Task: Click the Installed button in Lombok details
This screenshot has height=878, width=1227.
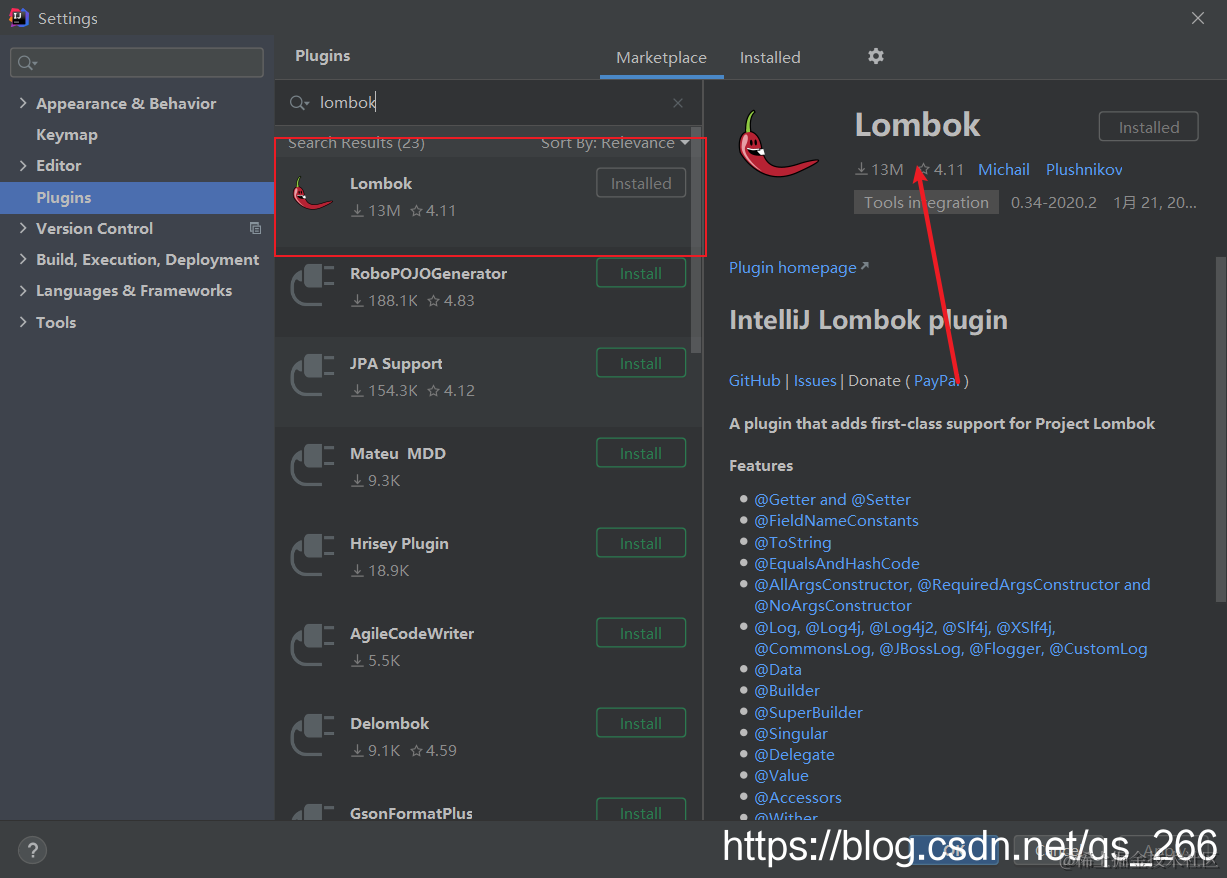Action: (1149, 127)
